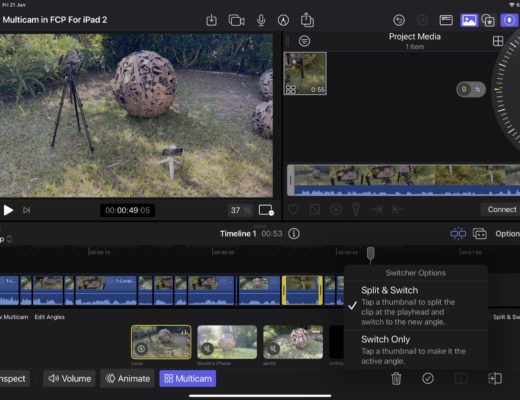Click the Project Media heading
The height and width of the screenshot is (400, 520).
point(415,37)
